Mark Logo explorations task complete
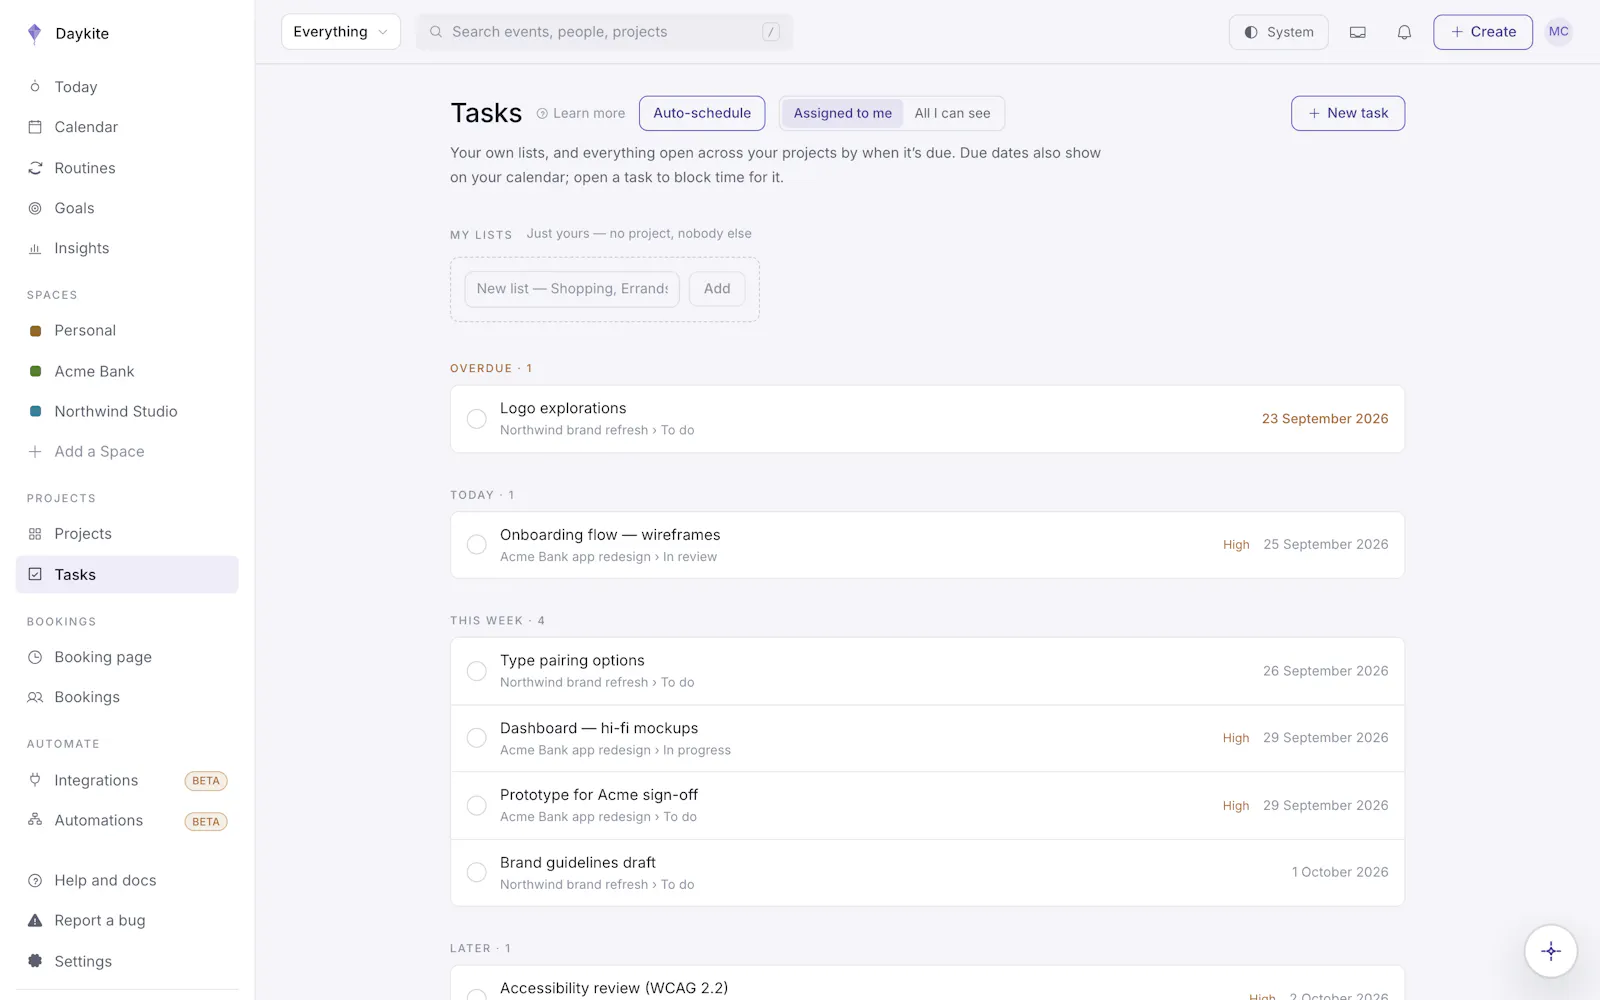 pos(477,419)
